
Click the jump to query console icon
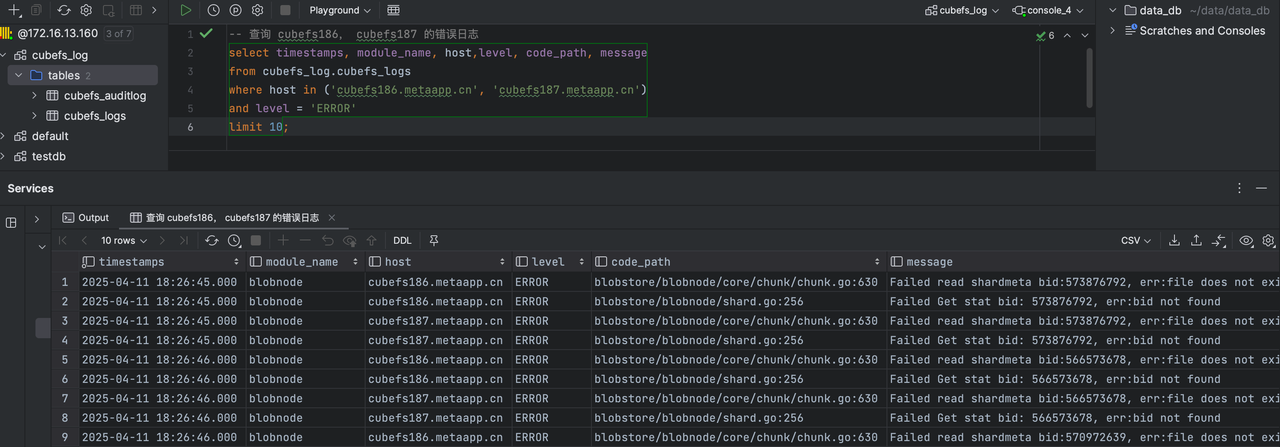(x=108, y=10)
